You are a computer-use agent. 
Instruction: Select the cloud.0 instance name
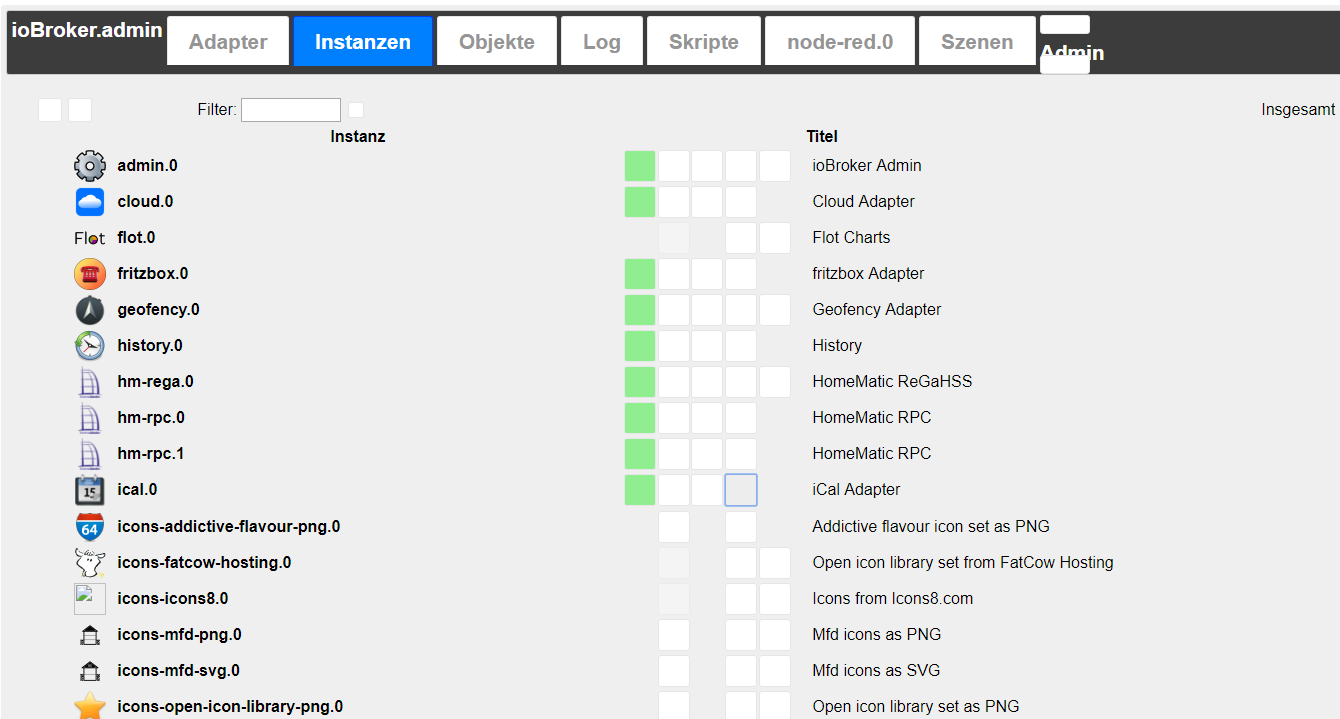click(145, 202)
